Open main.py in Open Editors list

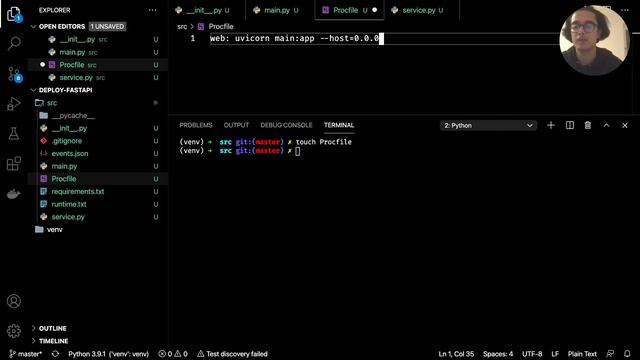(x=98, y=52)
